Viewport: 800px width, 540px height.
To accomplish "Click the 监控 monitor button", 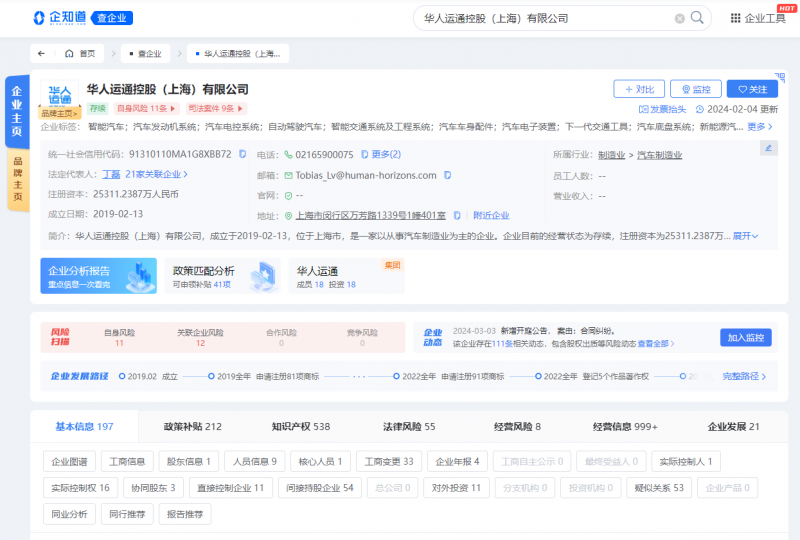I will coord(696,89).
